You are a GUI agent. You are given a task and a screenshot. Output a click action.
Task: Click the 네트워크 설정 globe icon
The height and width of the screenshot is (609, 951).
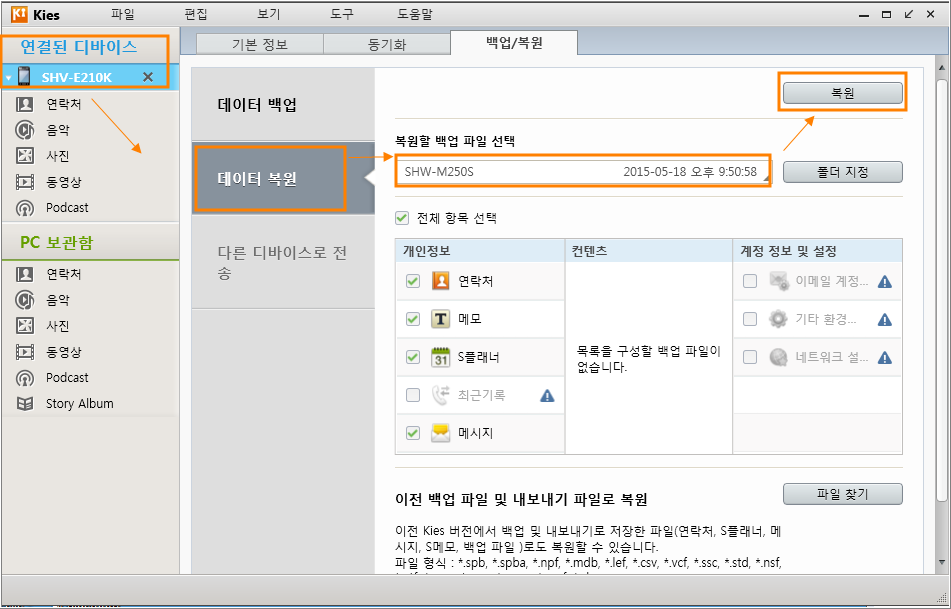tap(778, 357)
